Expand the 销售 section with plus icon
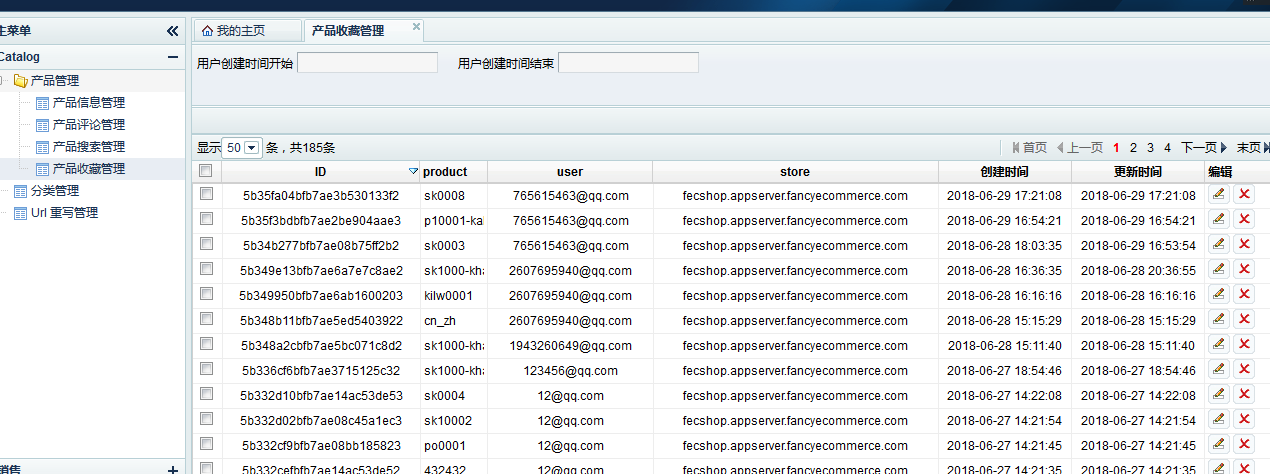This screenshot has height=474, width=1270. click(x=173, y=468)
